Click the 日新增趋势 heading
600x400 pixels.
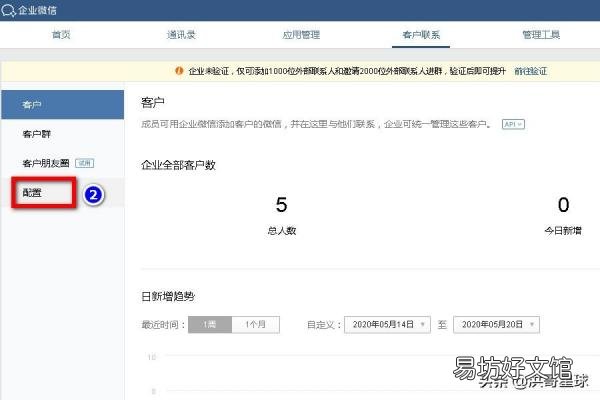(168, 296)
